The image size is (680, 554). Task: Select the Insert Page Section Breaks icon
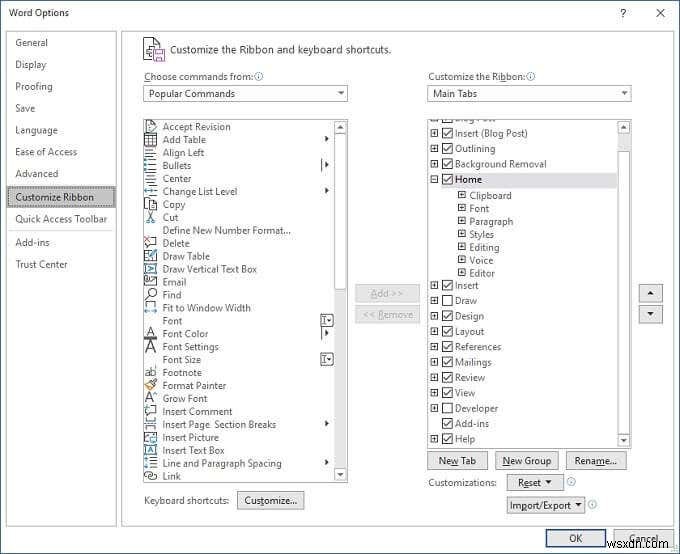[150, 424]
